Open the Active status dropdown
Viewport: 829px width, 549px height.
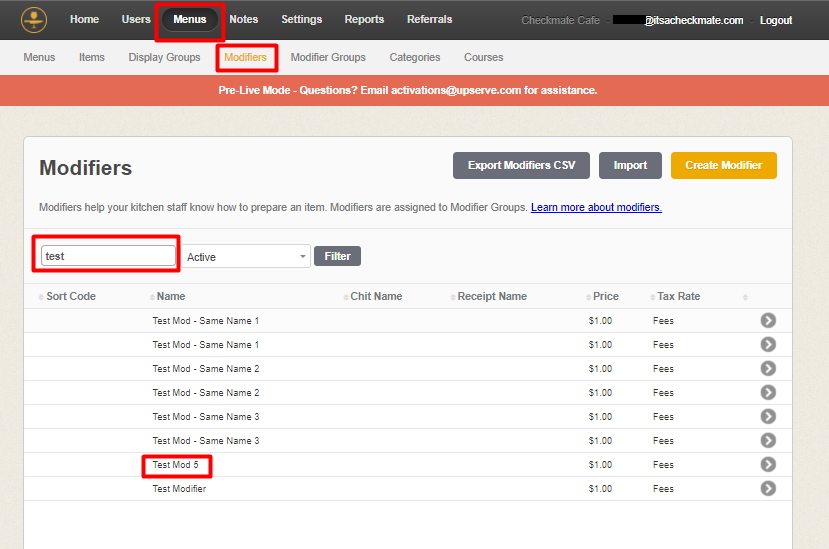pos(247,257)
